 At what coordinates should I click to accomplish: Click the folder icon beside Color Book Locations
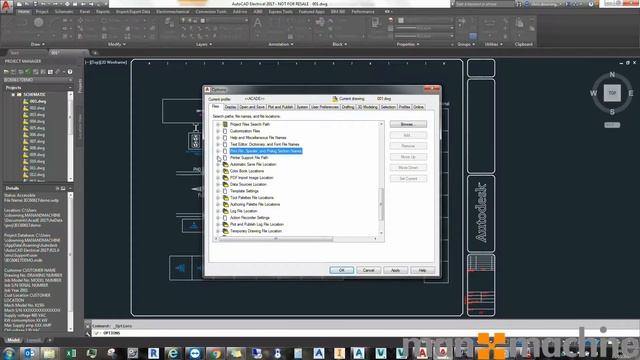tap(225, 171)
